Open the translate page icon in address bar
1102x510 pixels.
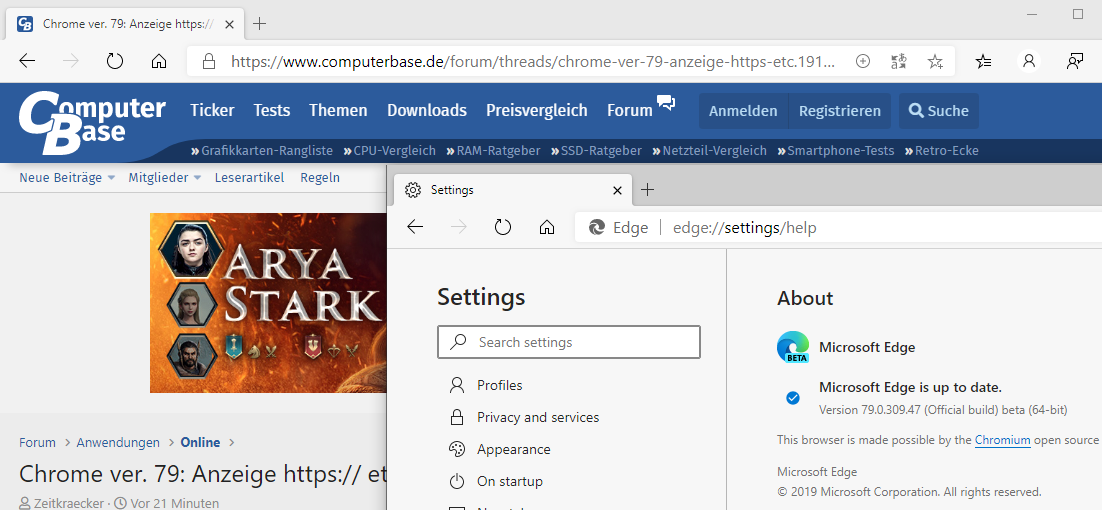(898, 61)
